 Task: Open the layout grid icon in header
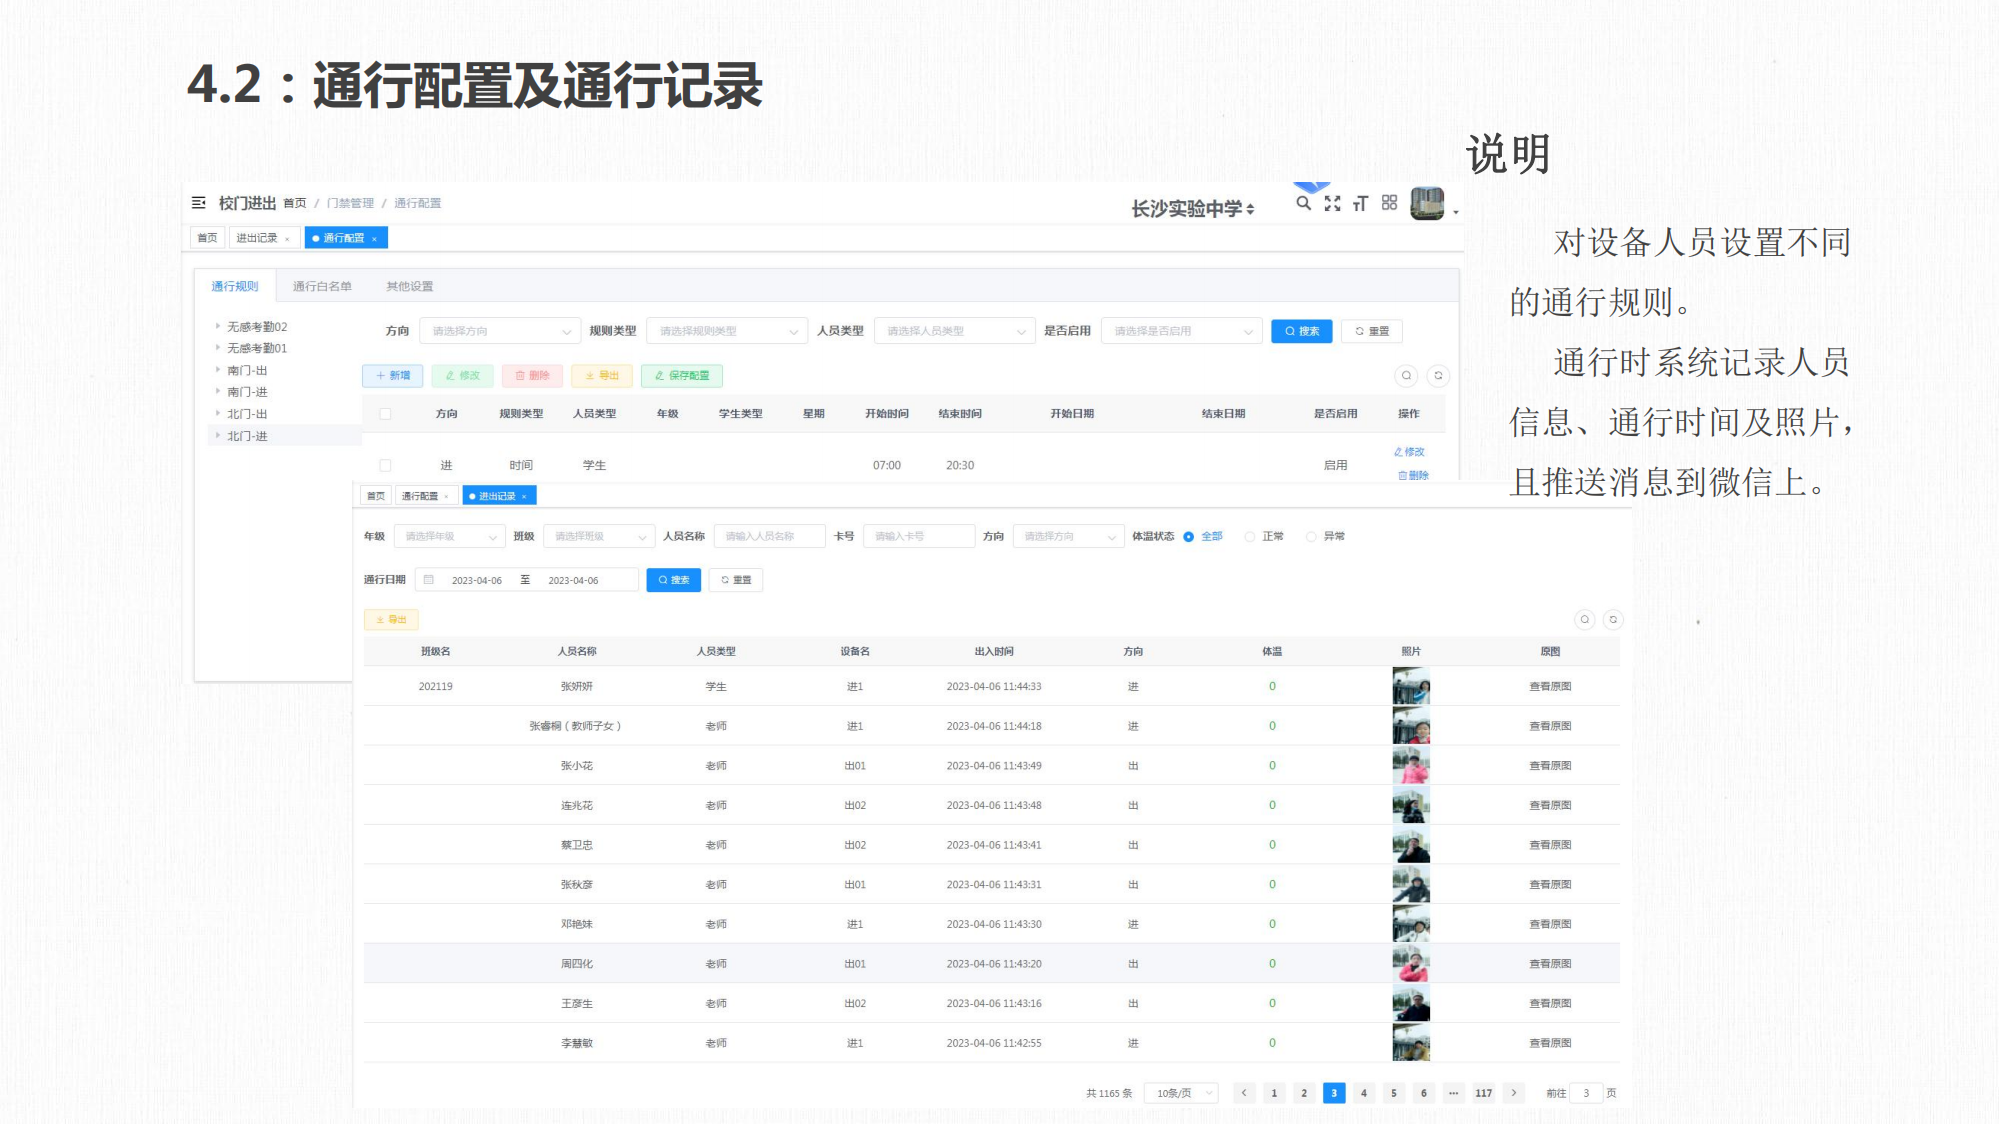(x=1389, y=203)
